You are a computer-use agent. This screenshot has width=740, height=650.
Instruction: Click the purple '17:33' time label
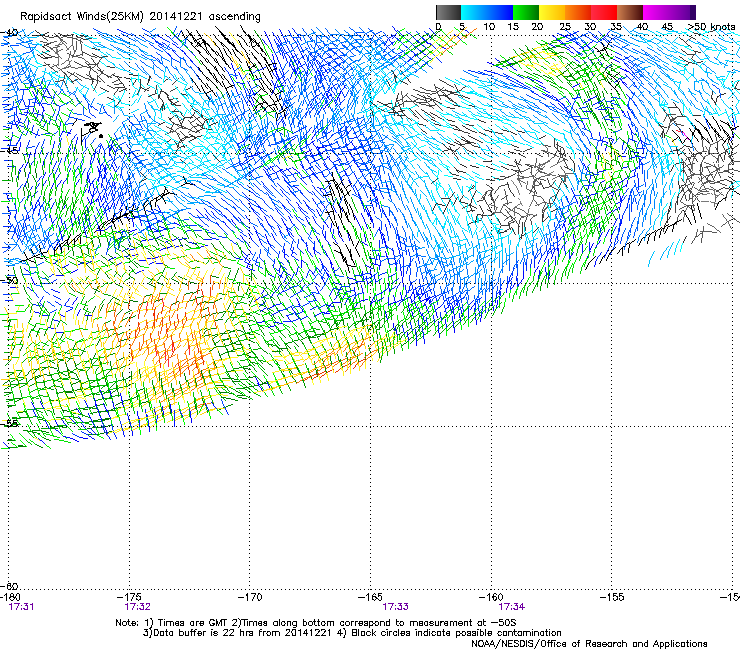395,607
